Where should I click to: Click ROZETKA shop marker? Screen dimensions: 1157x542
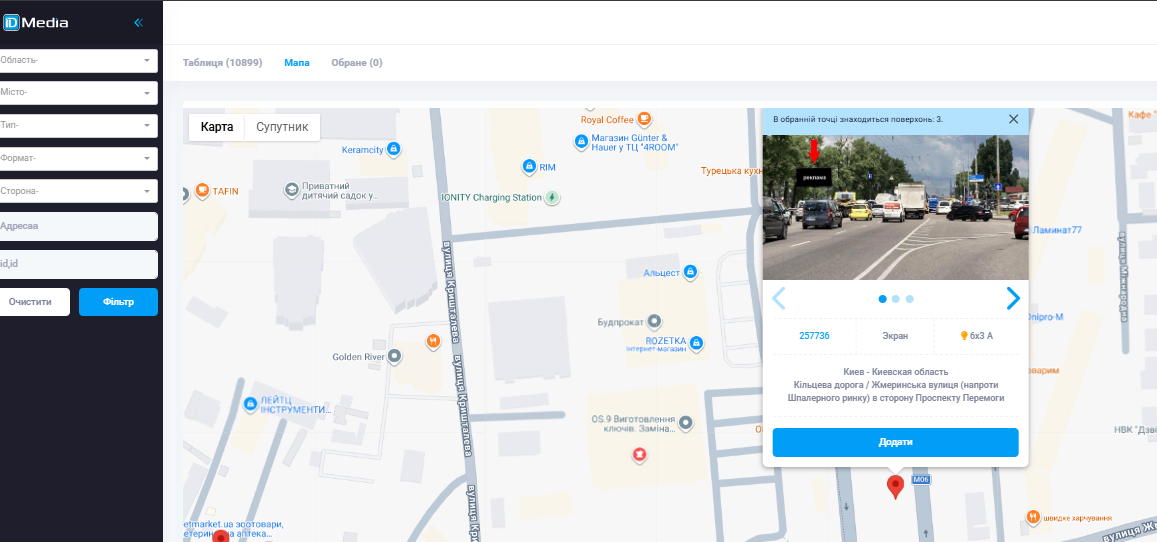click(696, 343)
